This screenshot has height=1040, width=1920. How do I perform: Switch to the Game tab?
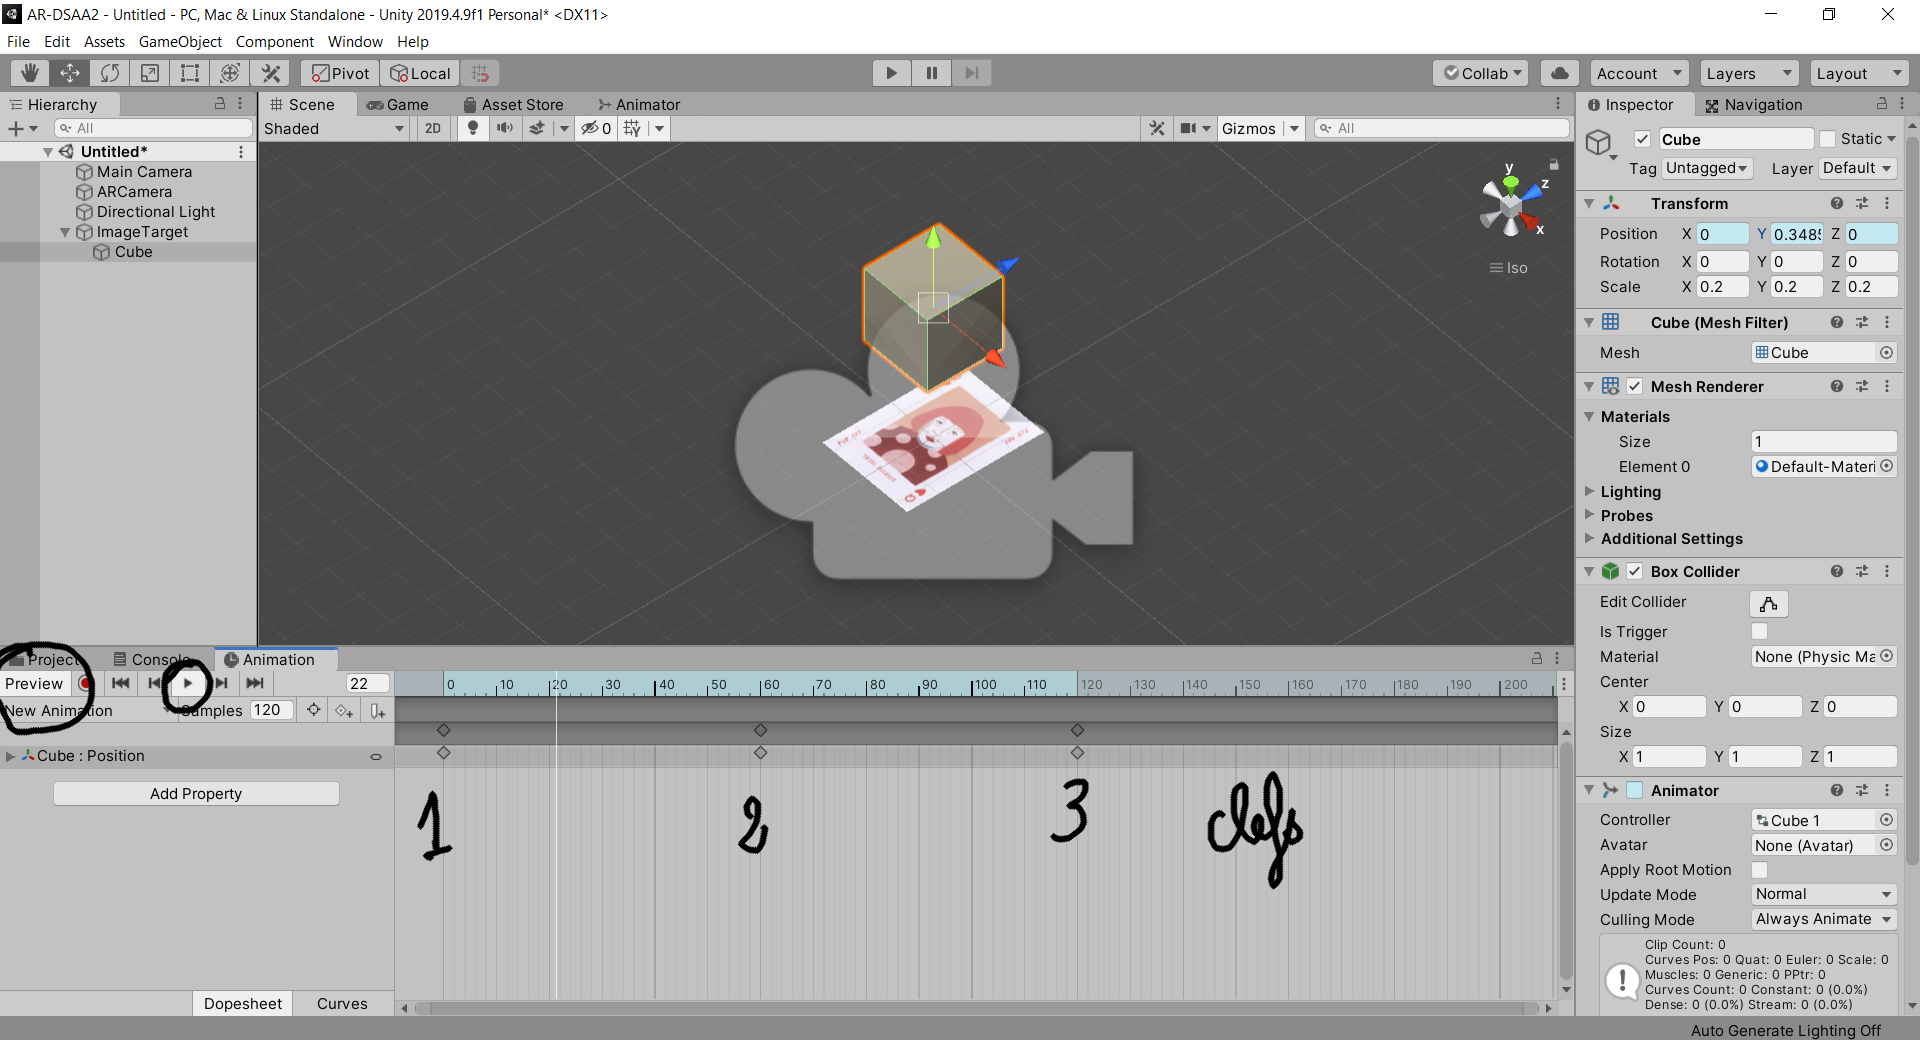[398, 105]
